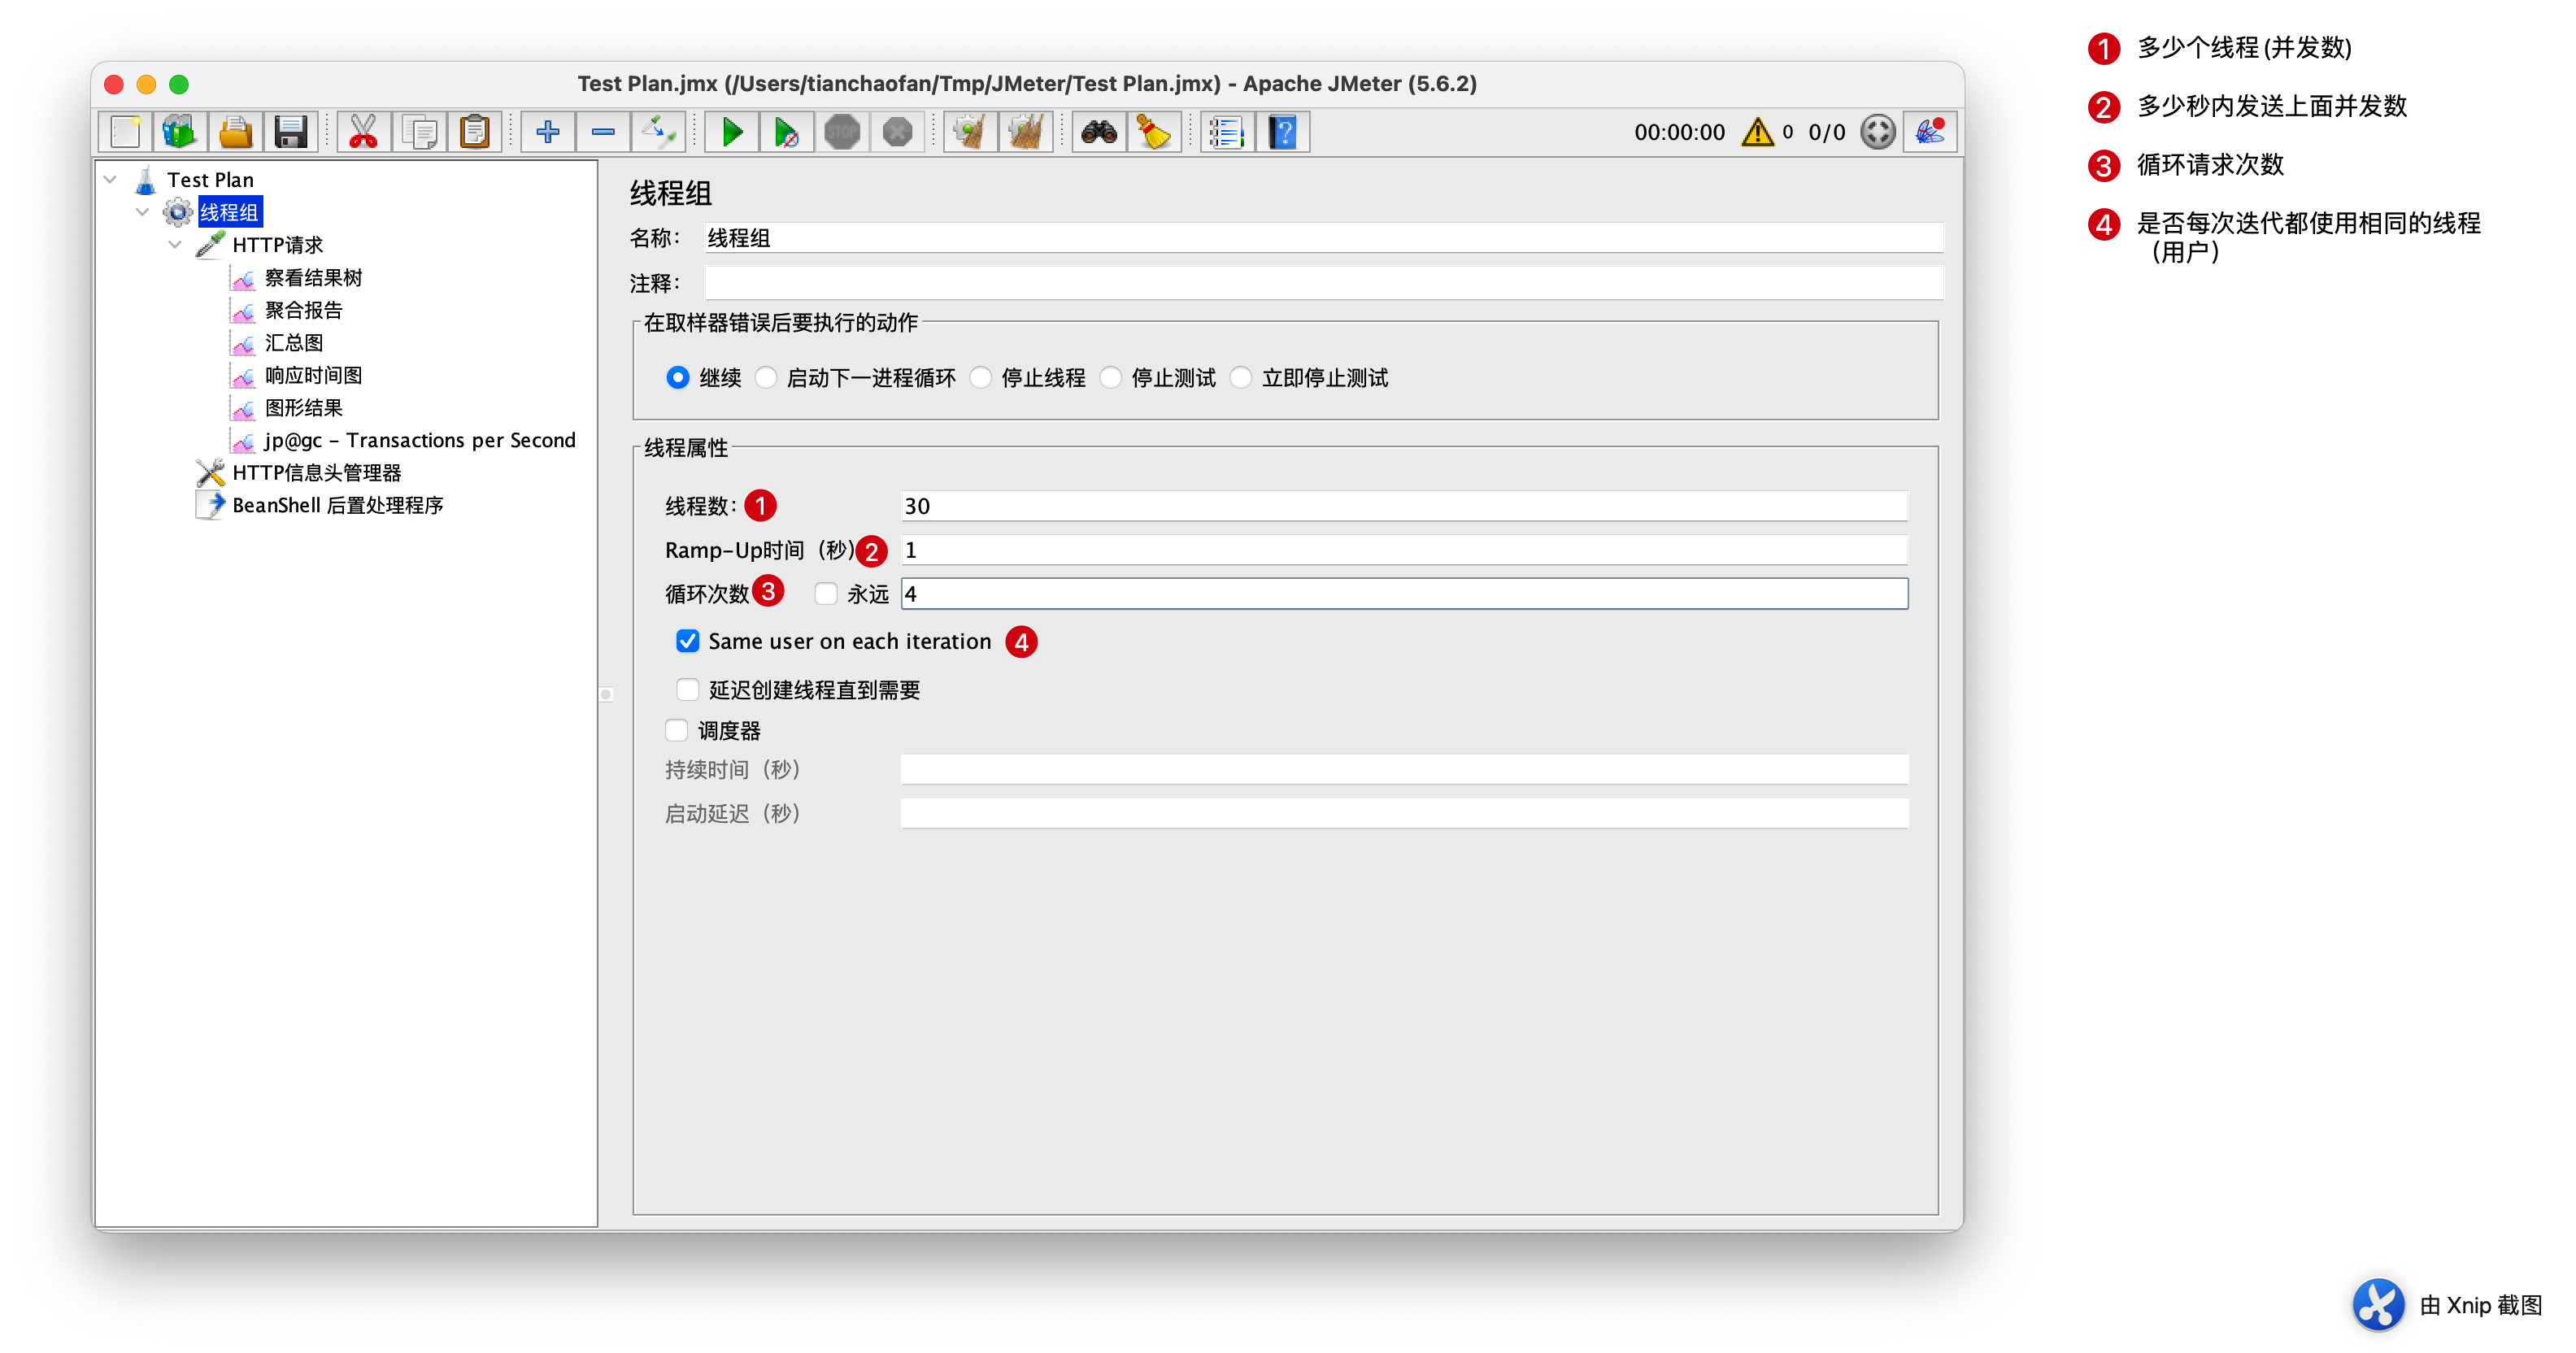Select the 停止线程 radio button

[981, 378]
